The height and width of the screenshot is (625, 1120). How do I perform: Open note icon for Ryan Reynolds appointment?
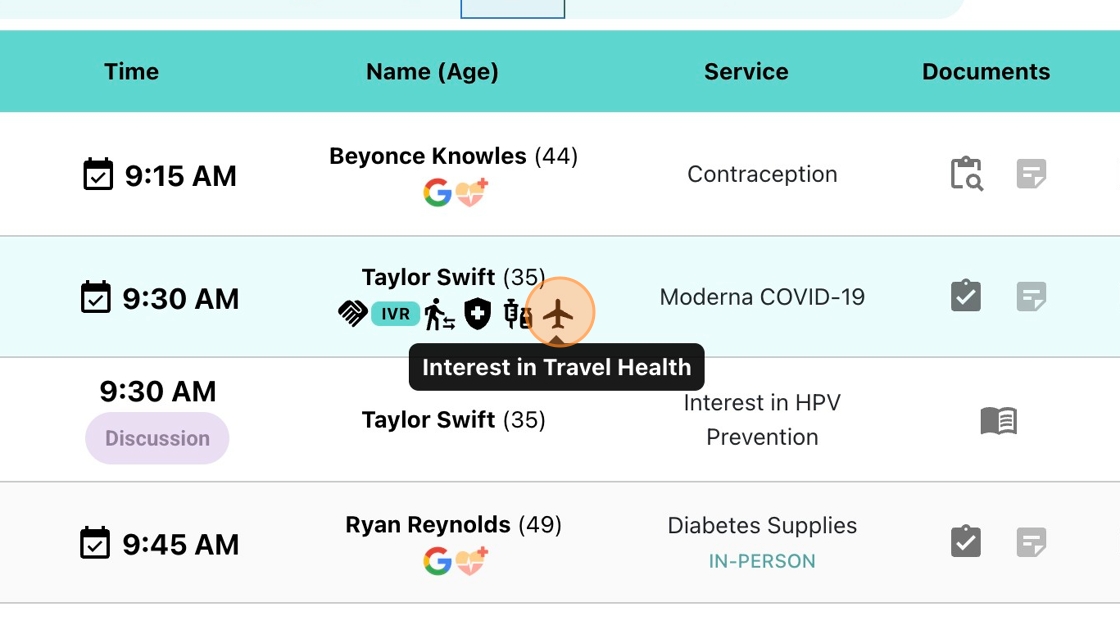1031,542
